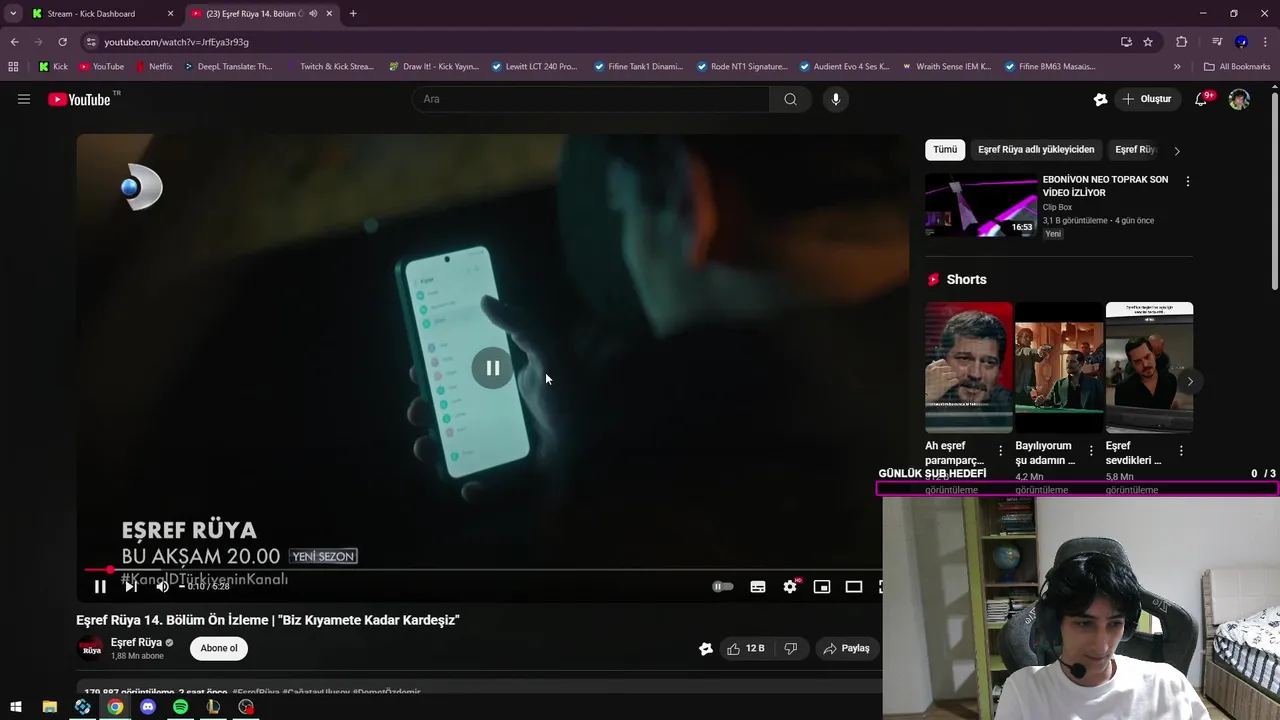Open player settings gear
Image resolution: width=1280 pixels, height=720 pixels.
pos(790,587)
